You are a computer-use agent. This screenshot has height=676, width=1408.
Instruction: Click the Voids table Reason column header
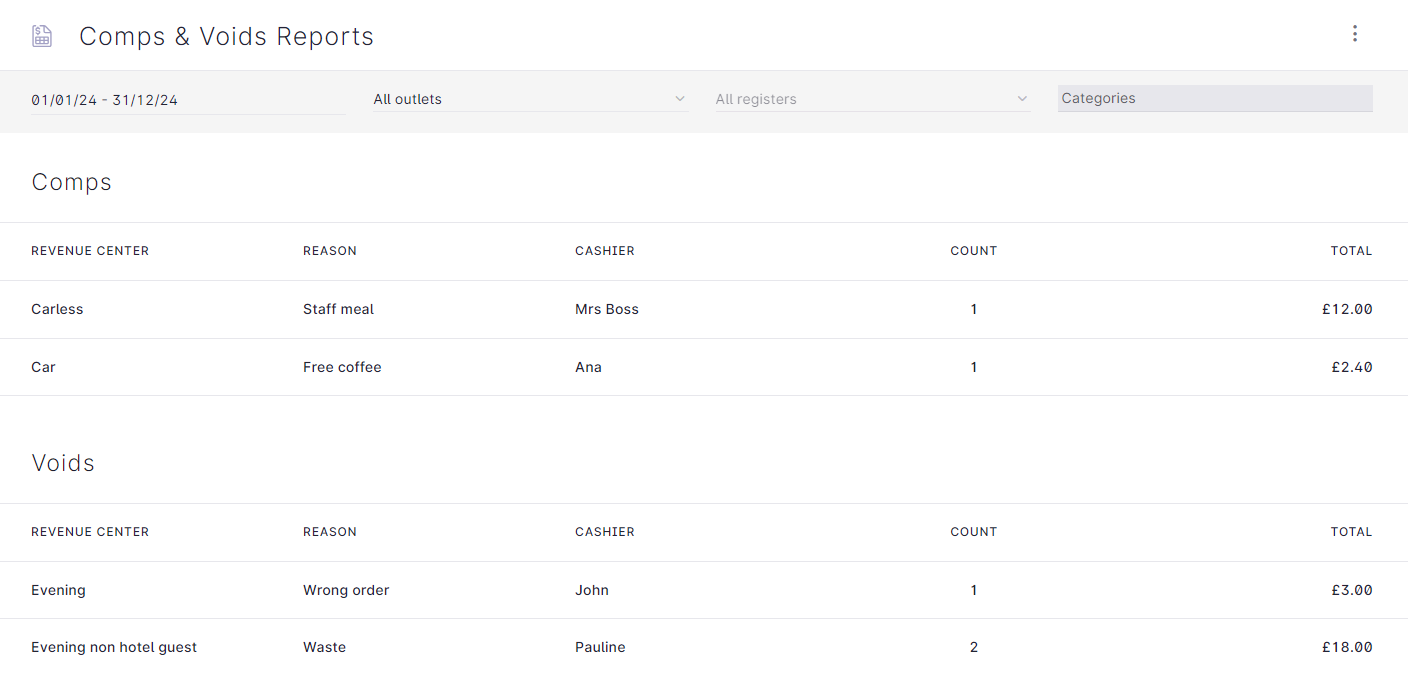click(x=330, y=532)
